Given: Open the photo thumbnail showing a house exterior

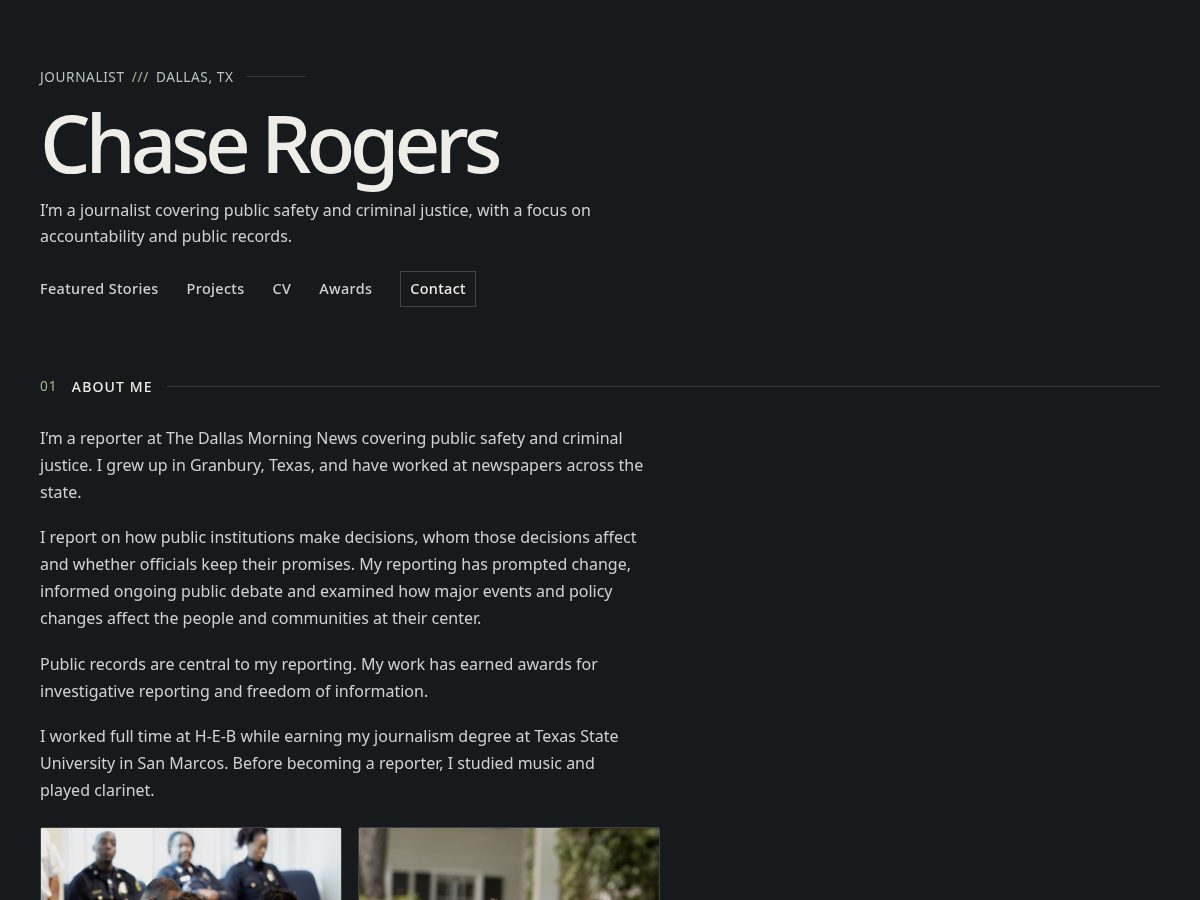Looking at the screenshot, I should pyautogui.click(x=509, y=864).
